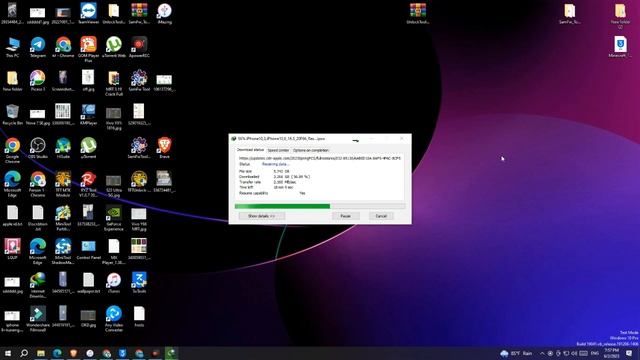Open the 'New folder' on the desktop's left side
Screen dimensions: 640x360
[12, 80]
